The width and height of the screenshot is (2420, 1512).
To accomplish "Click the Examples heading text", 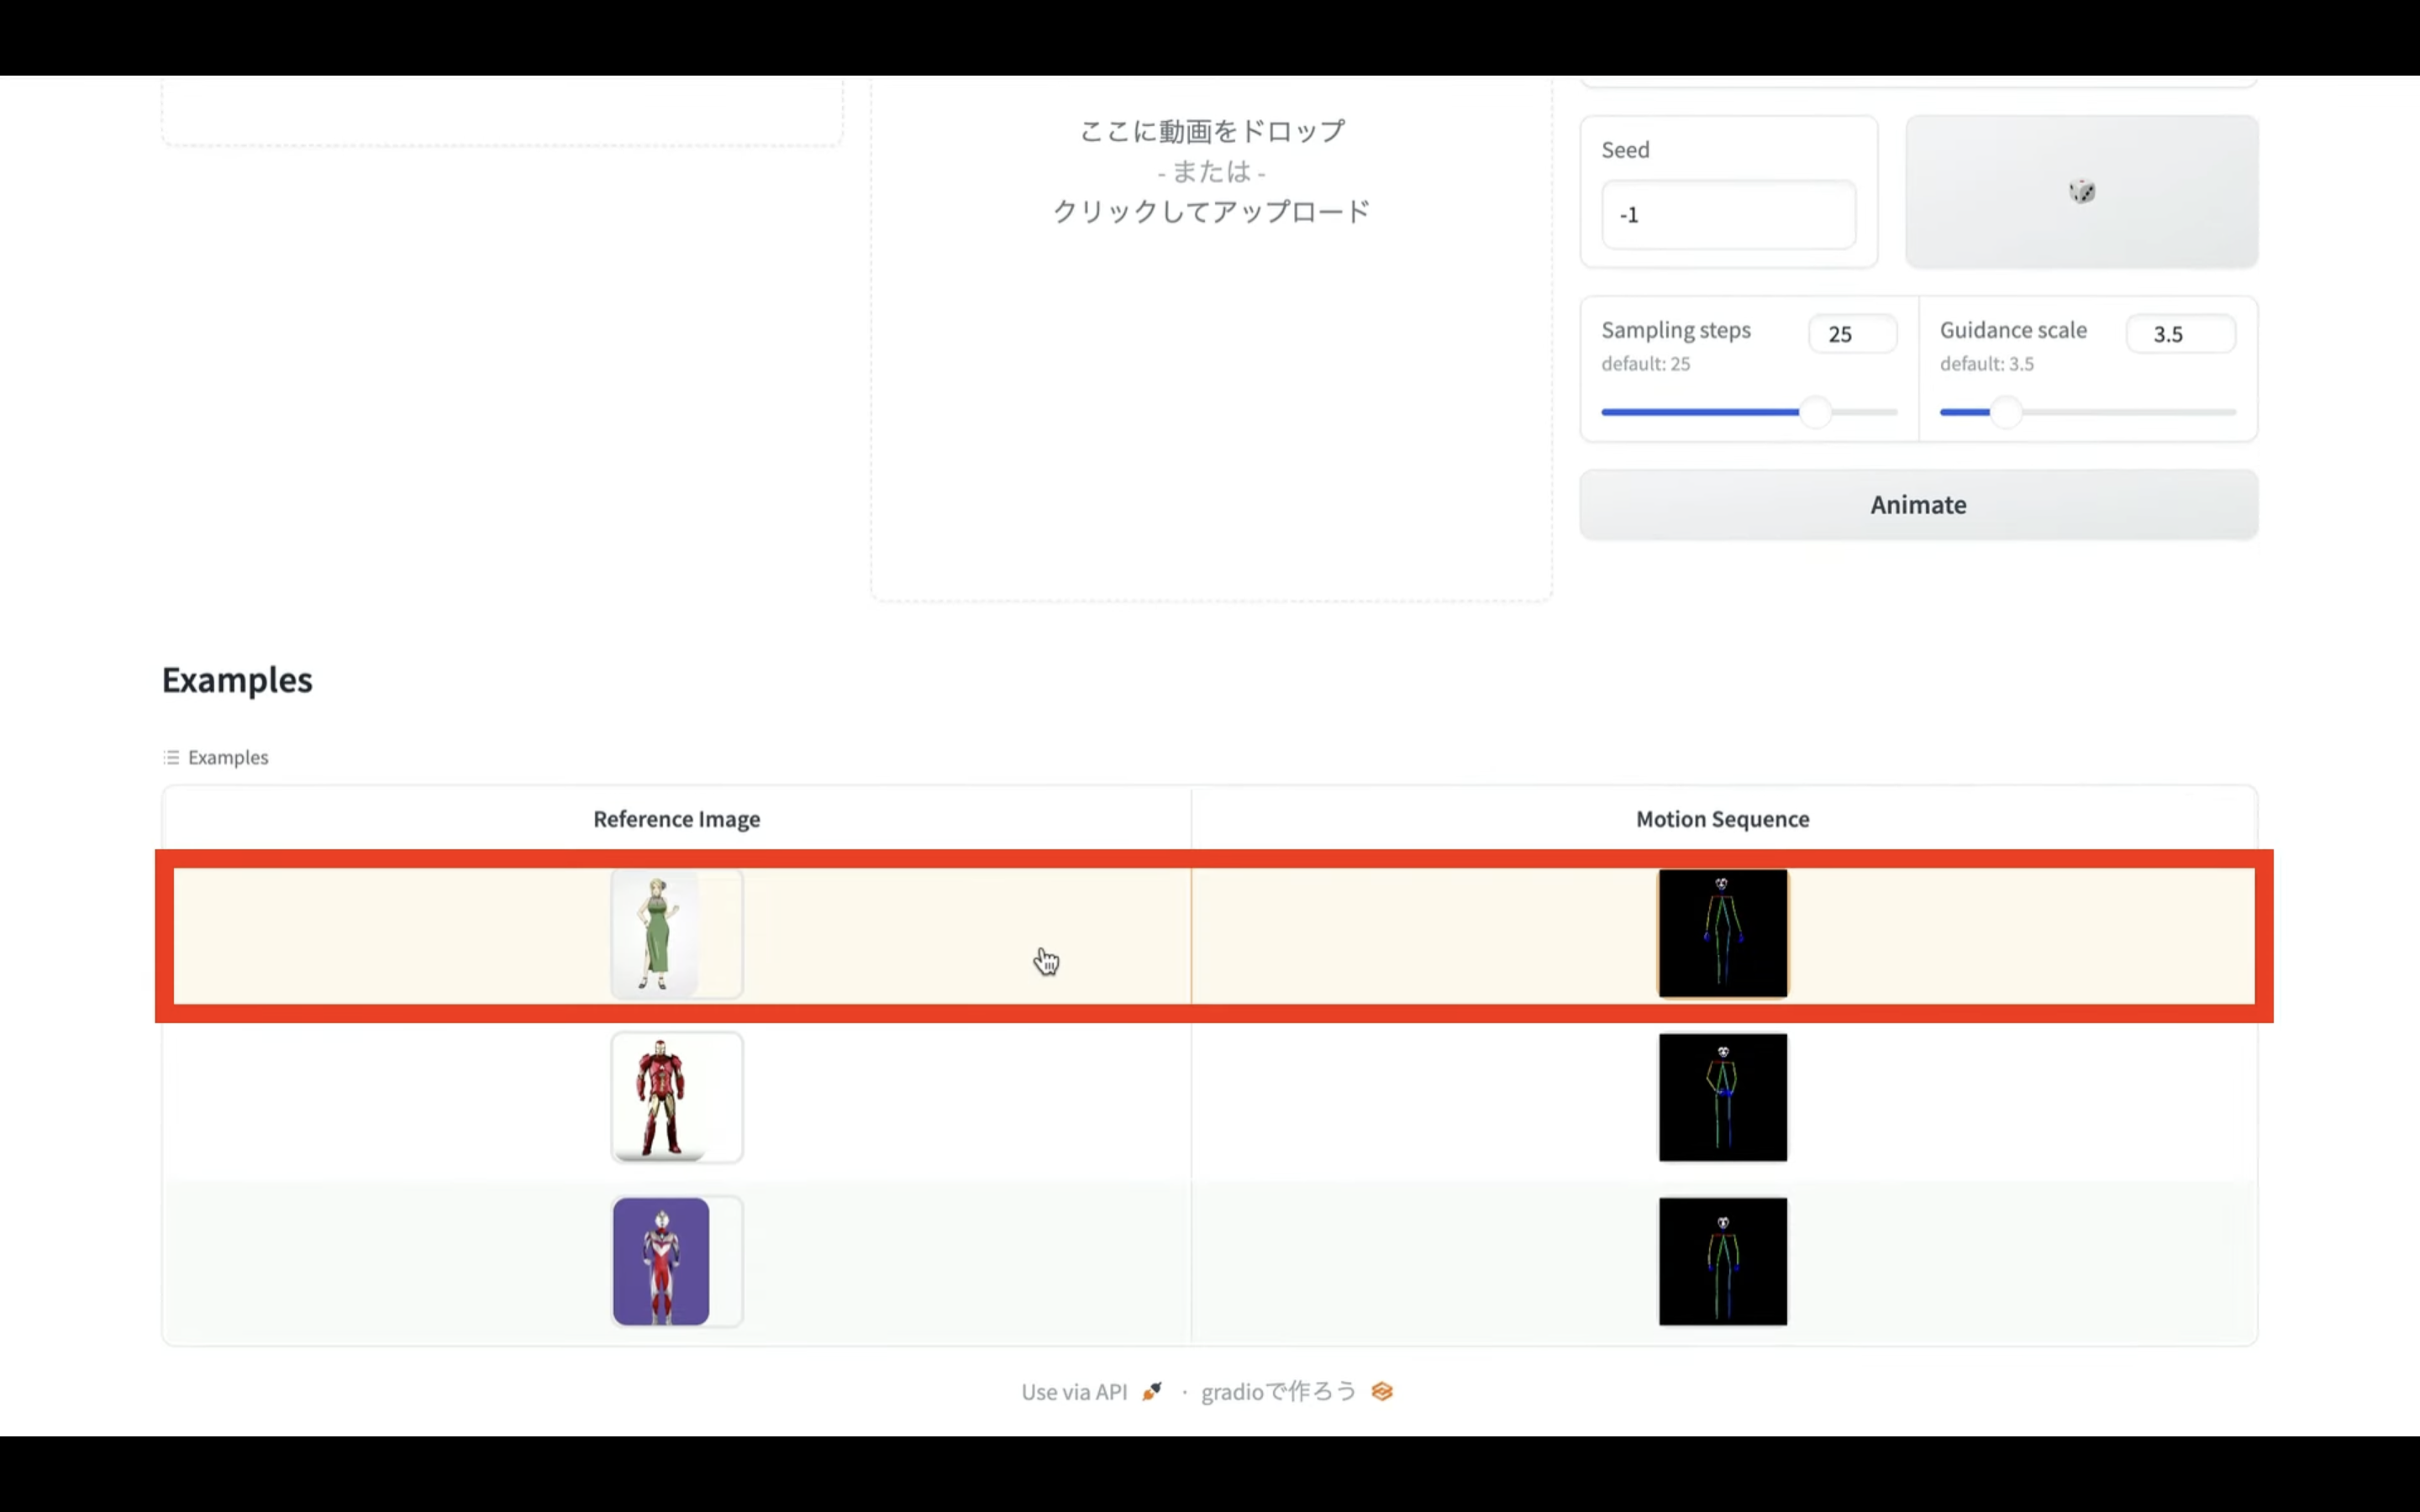I will coord(237,680).
